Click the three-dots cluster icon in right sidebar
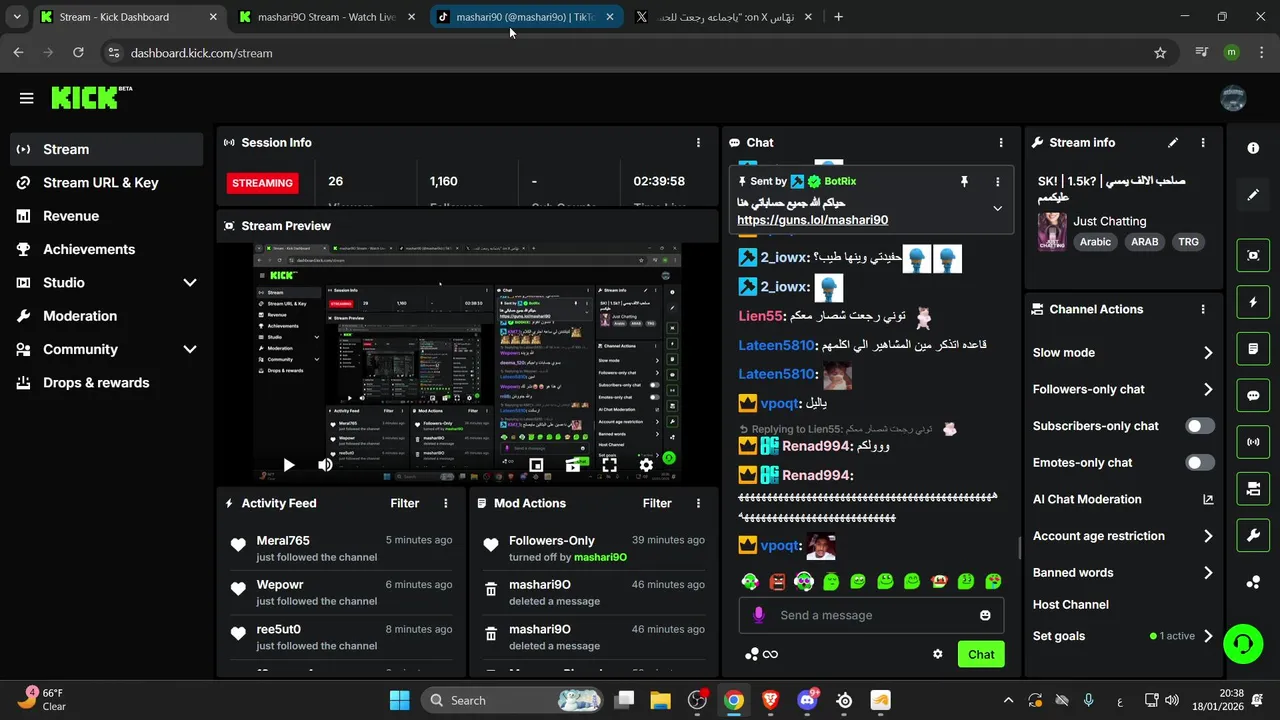The width and height of the screenshot is (1280, 720). [1253, 582]
